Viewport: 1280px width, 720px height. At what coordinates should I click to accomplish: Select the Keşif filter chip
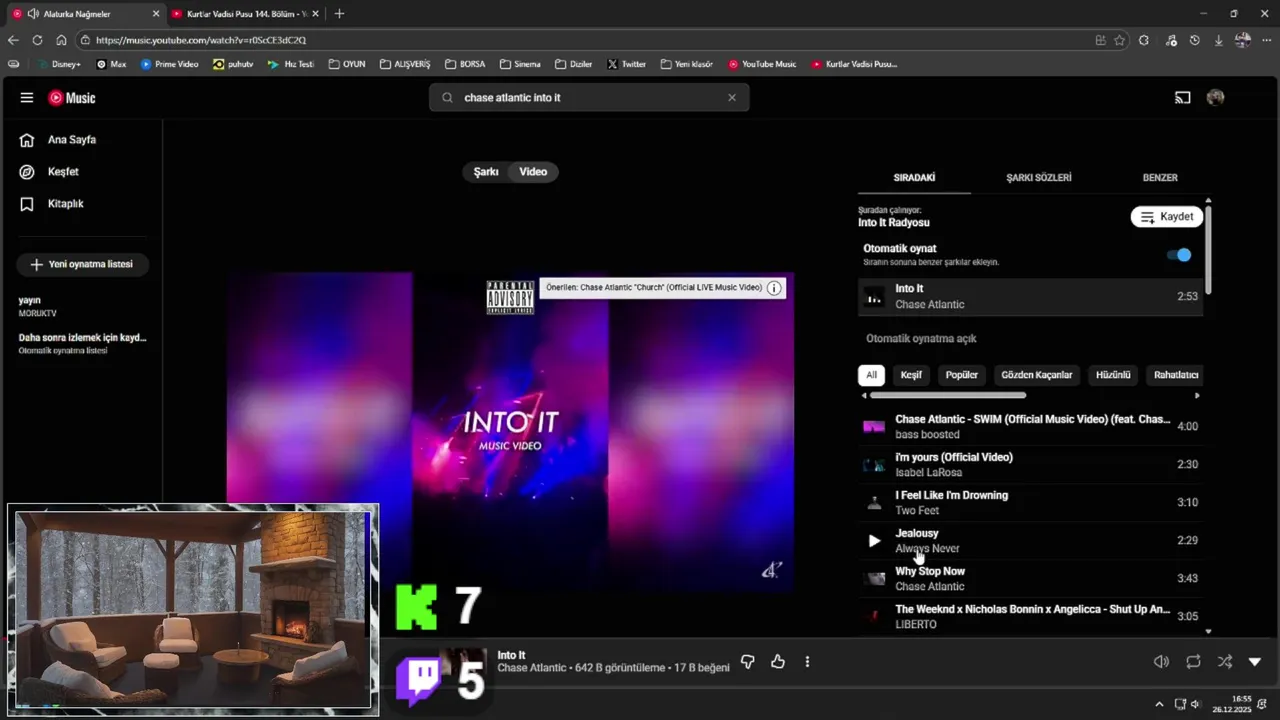pyautogui.click(x=911, y=375)
